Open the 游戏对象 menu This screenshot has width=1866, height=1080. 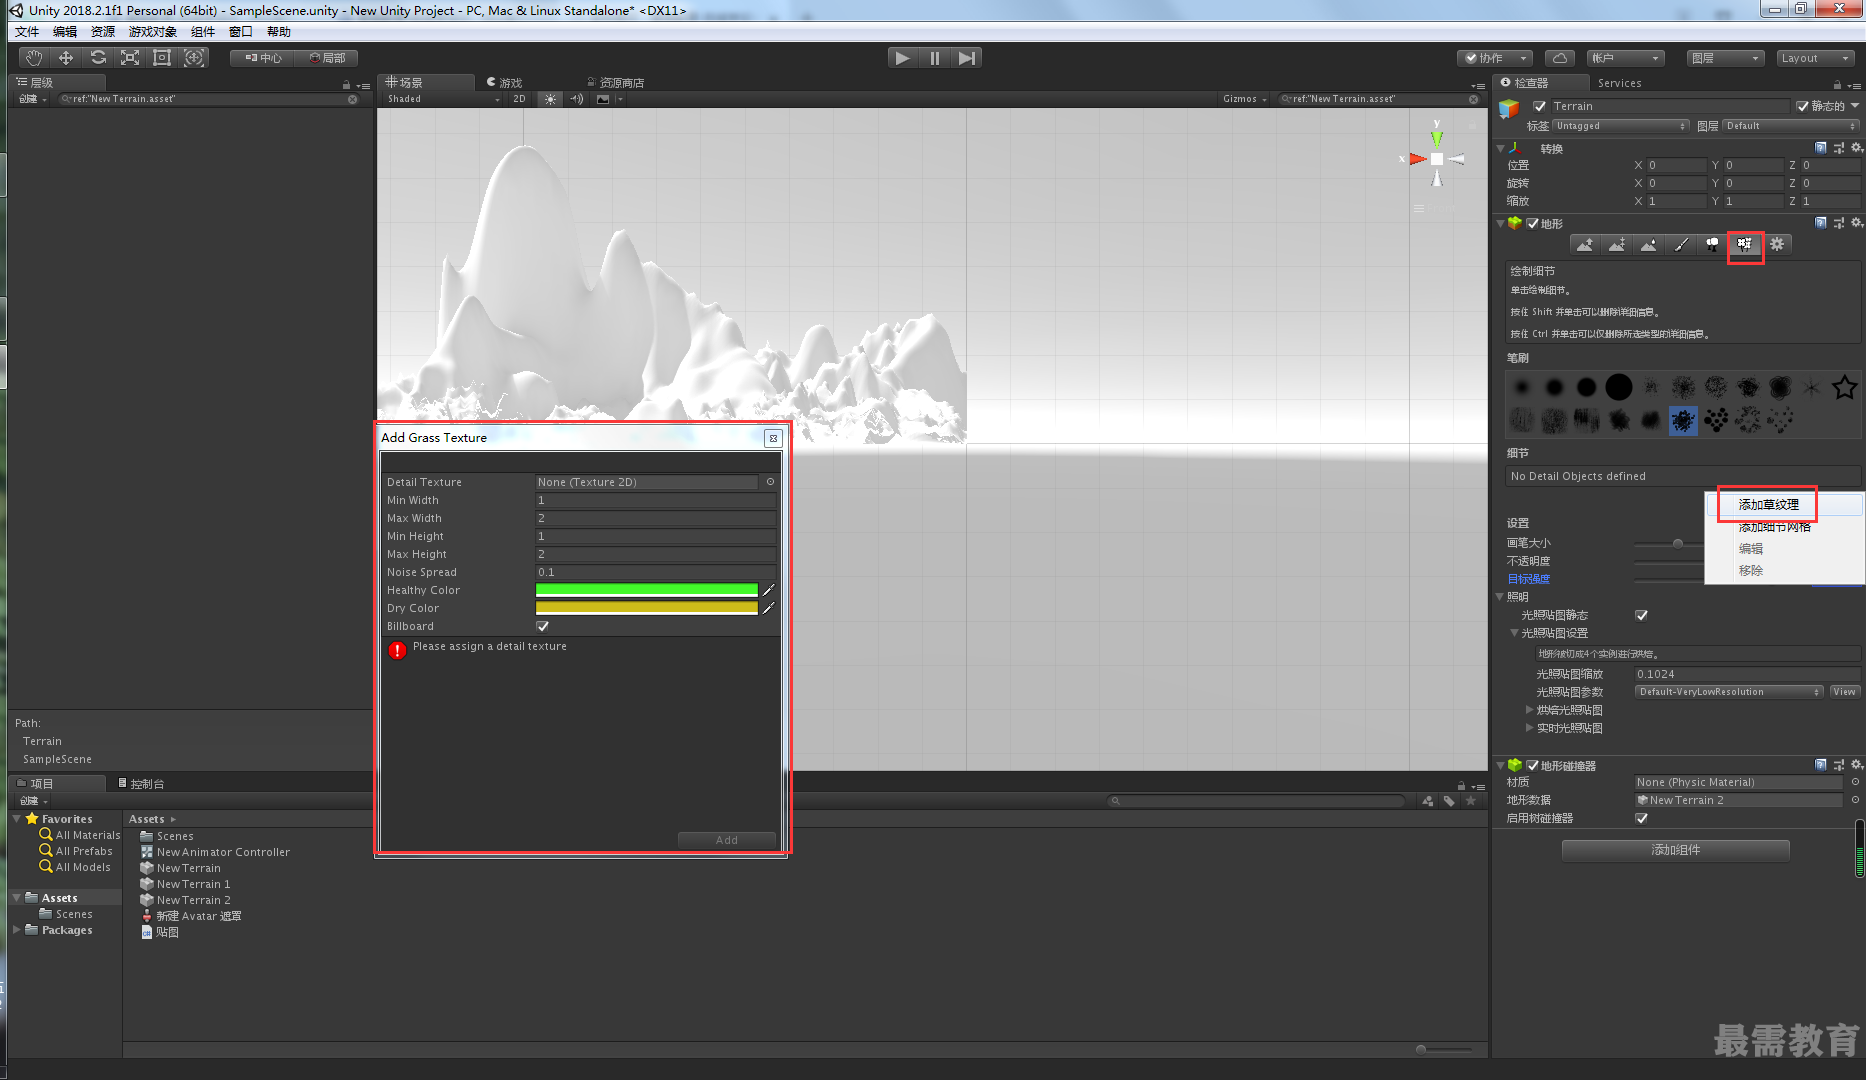(152, 32)
